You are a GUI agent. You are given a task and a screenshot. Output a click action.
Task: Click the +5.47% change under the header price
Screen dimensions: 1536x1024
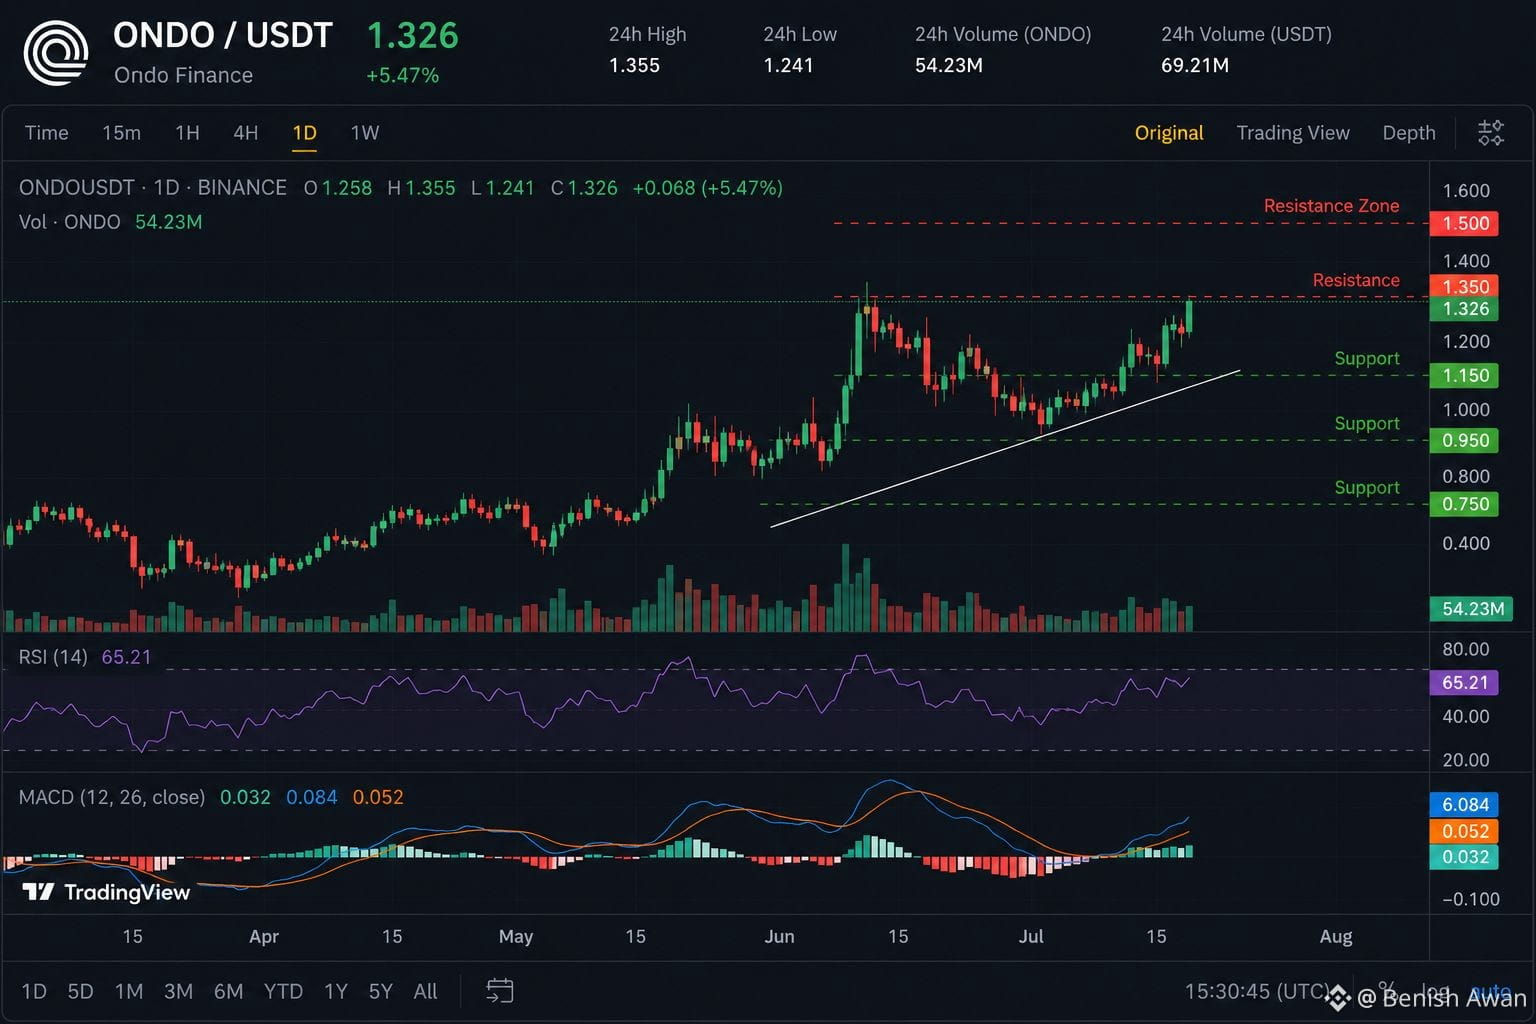coord(403,75)
